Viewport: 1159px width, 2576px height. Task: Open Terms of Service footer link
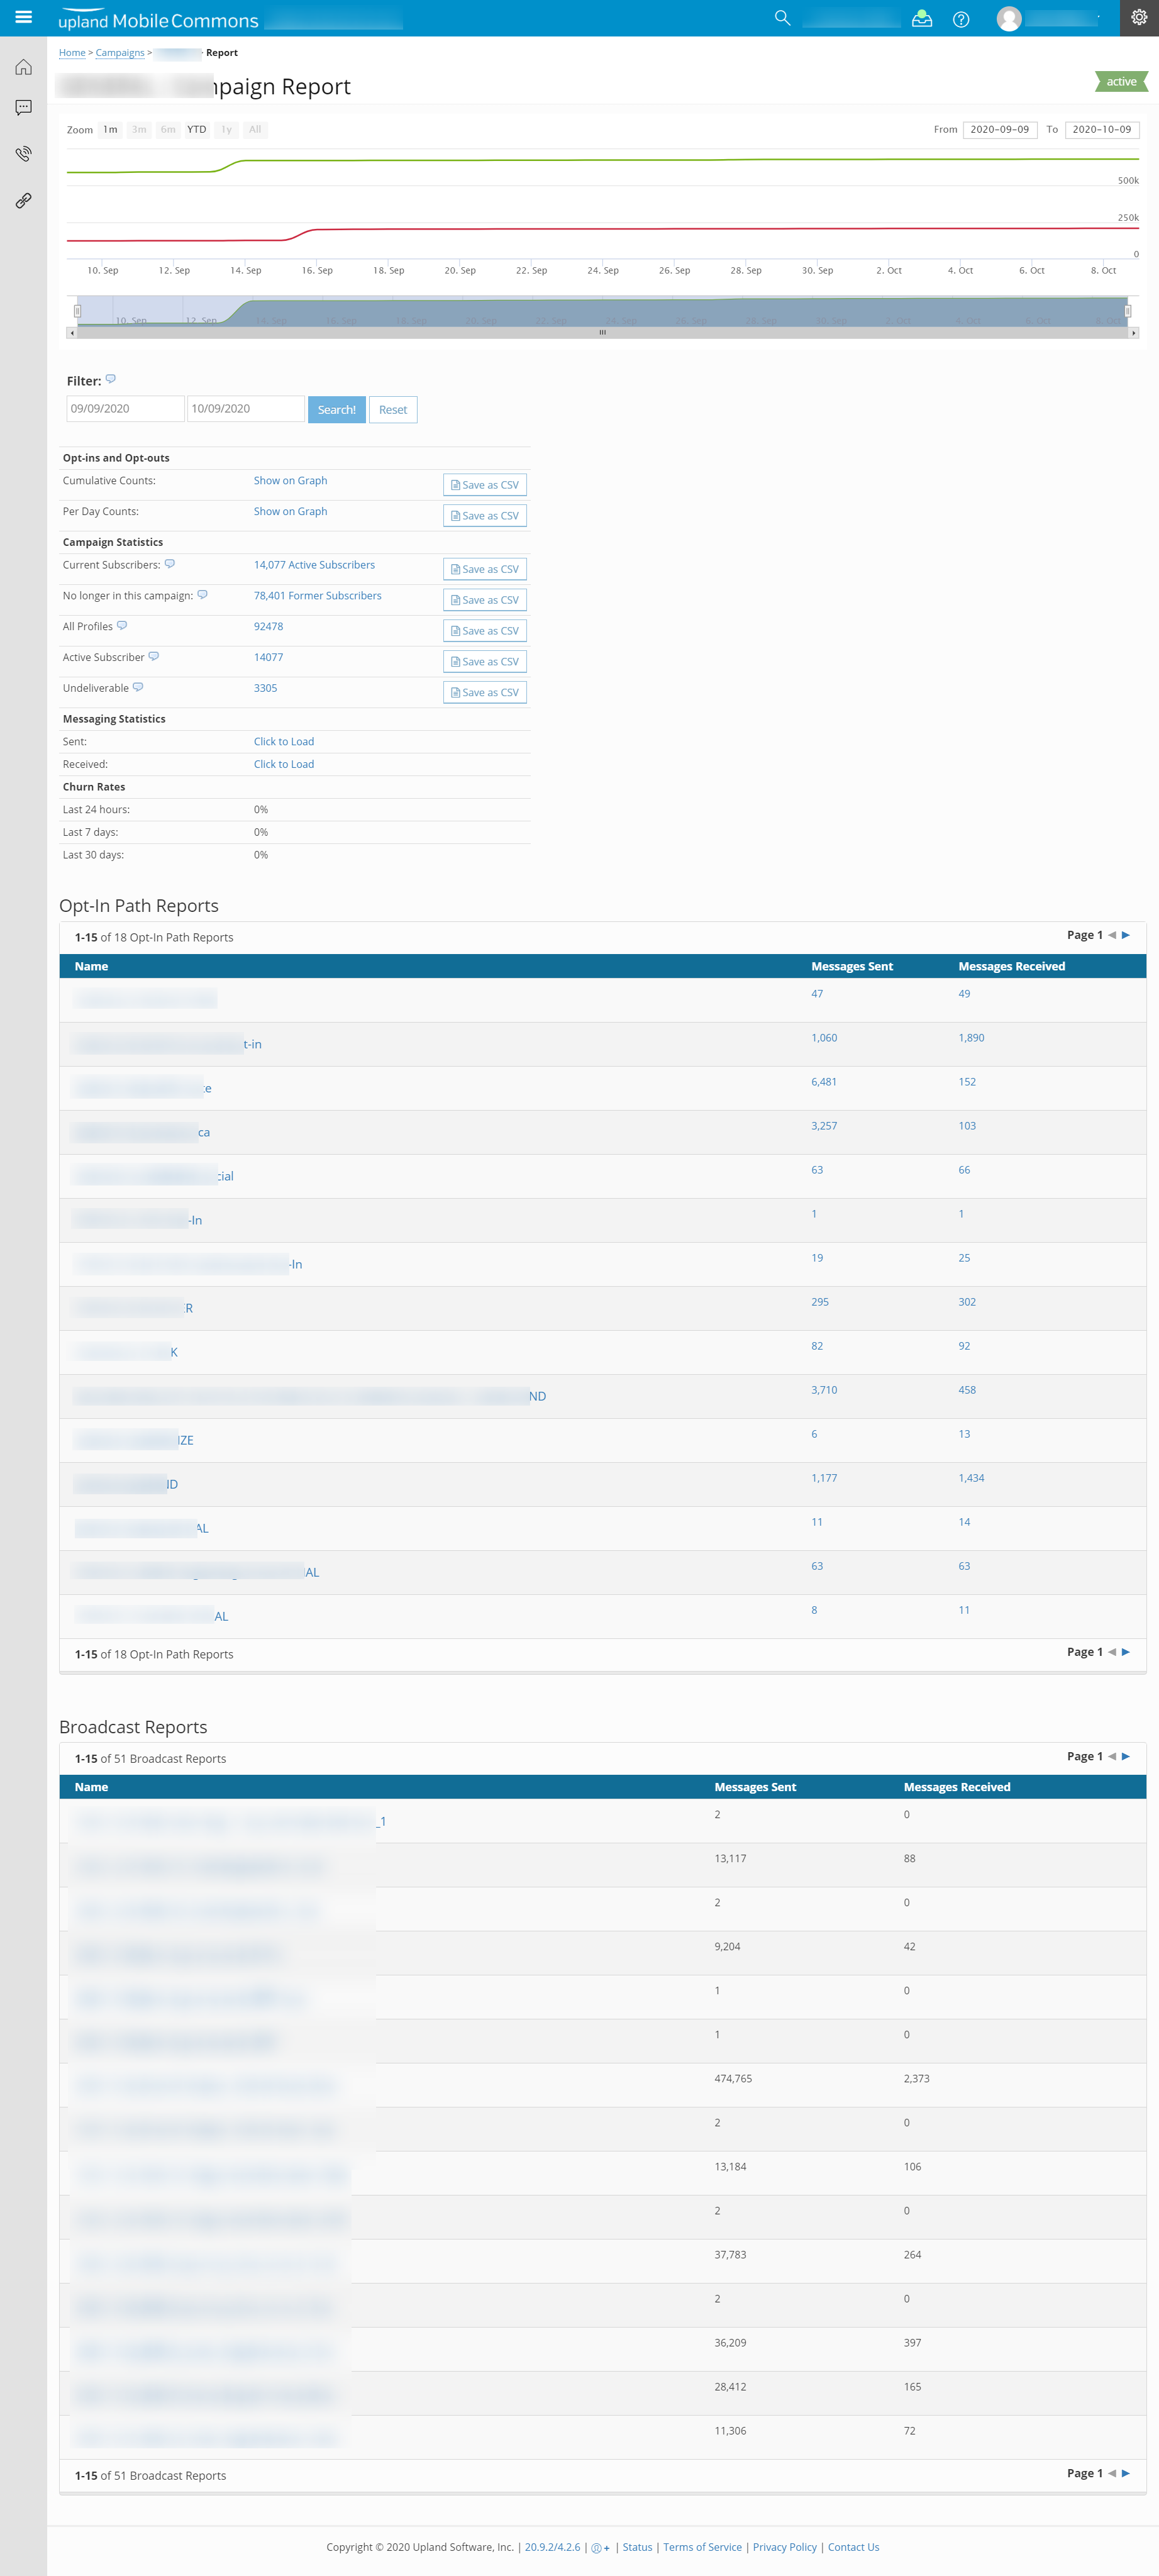click(x=702, y=2547)
